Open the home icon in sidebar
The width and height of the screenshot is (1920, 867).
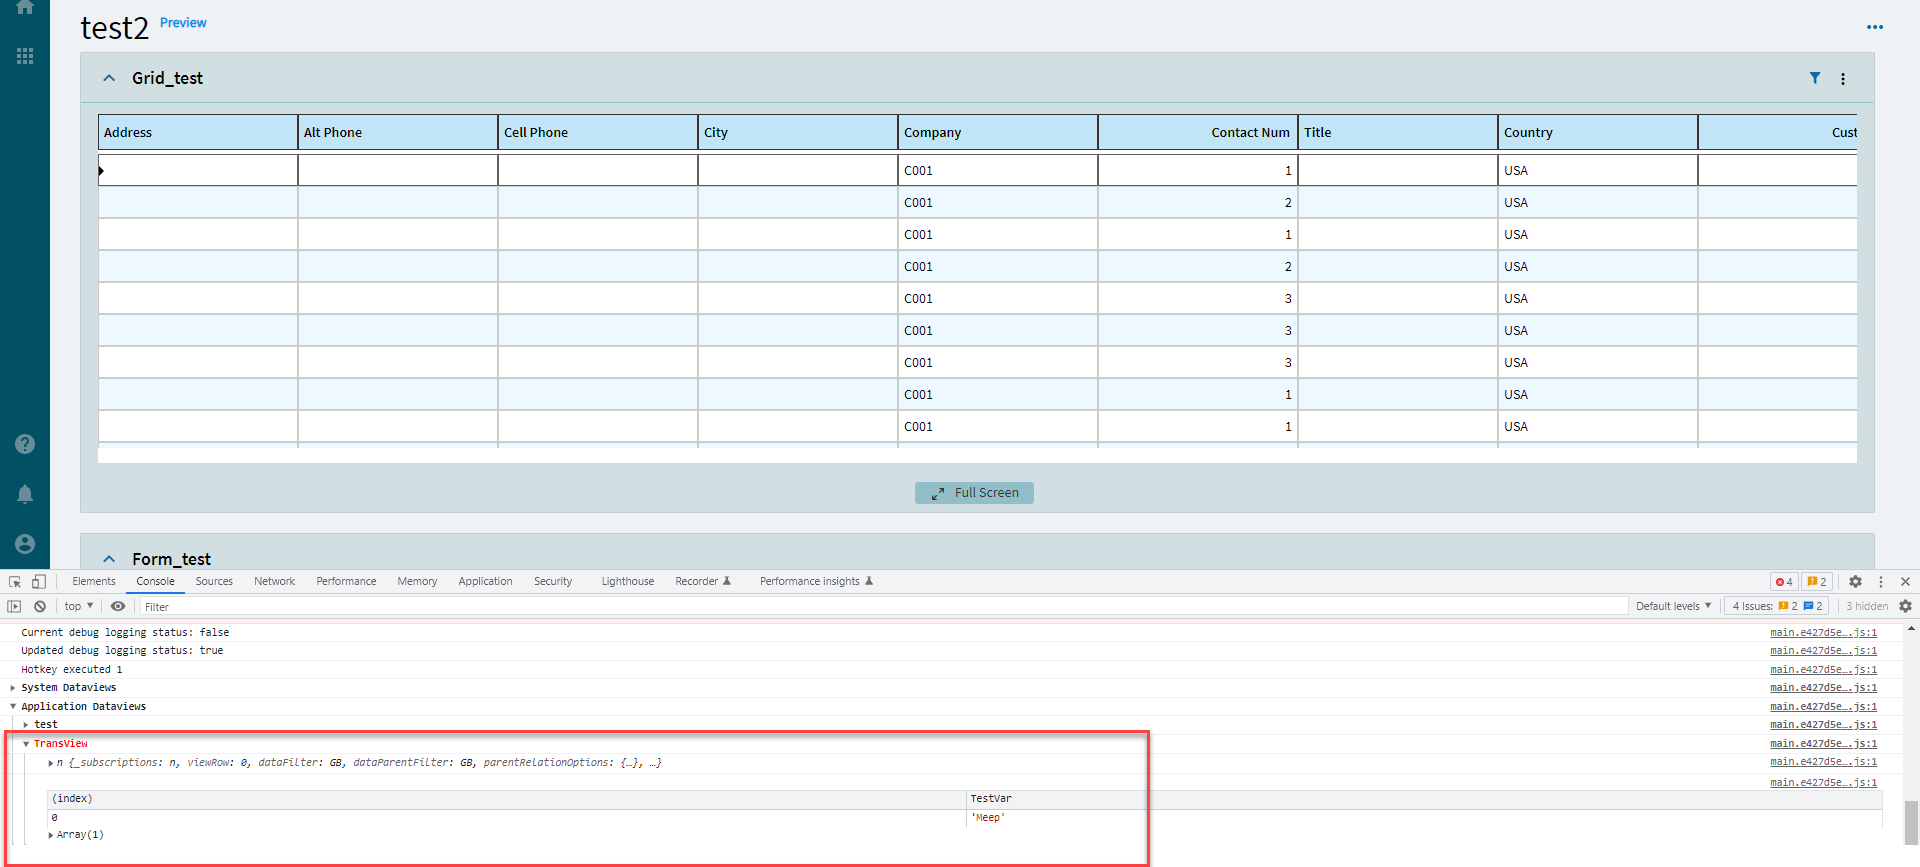[x=25, y=7]
